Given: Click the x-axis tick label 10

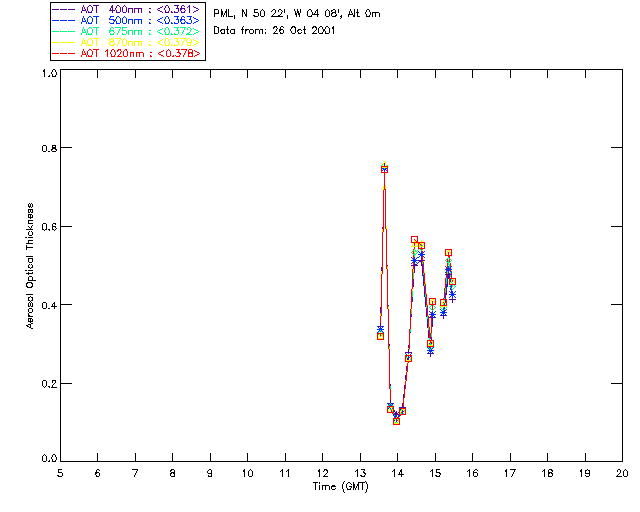Looking at the screenshot, I should coord(247,473).
